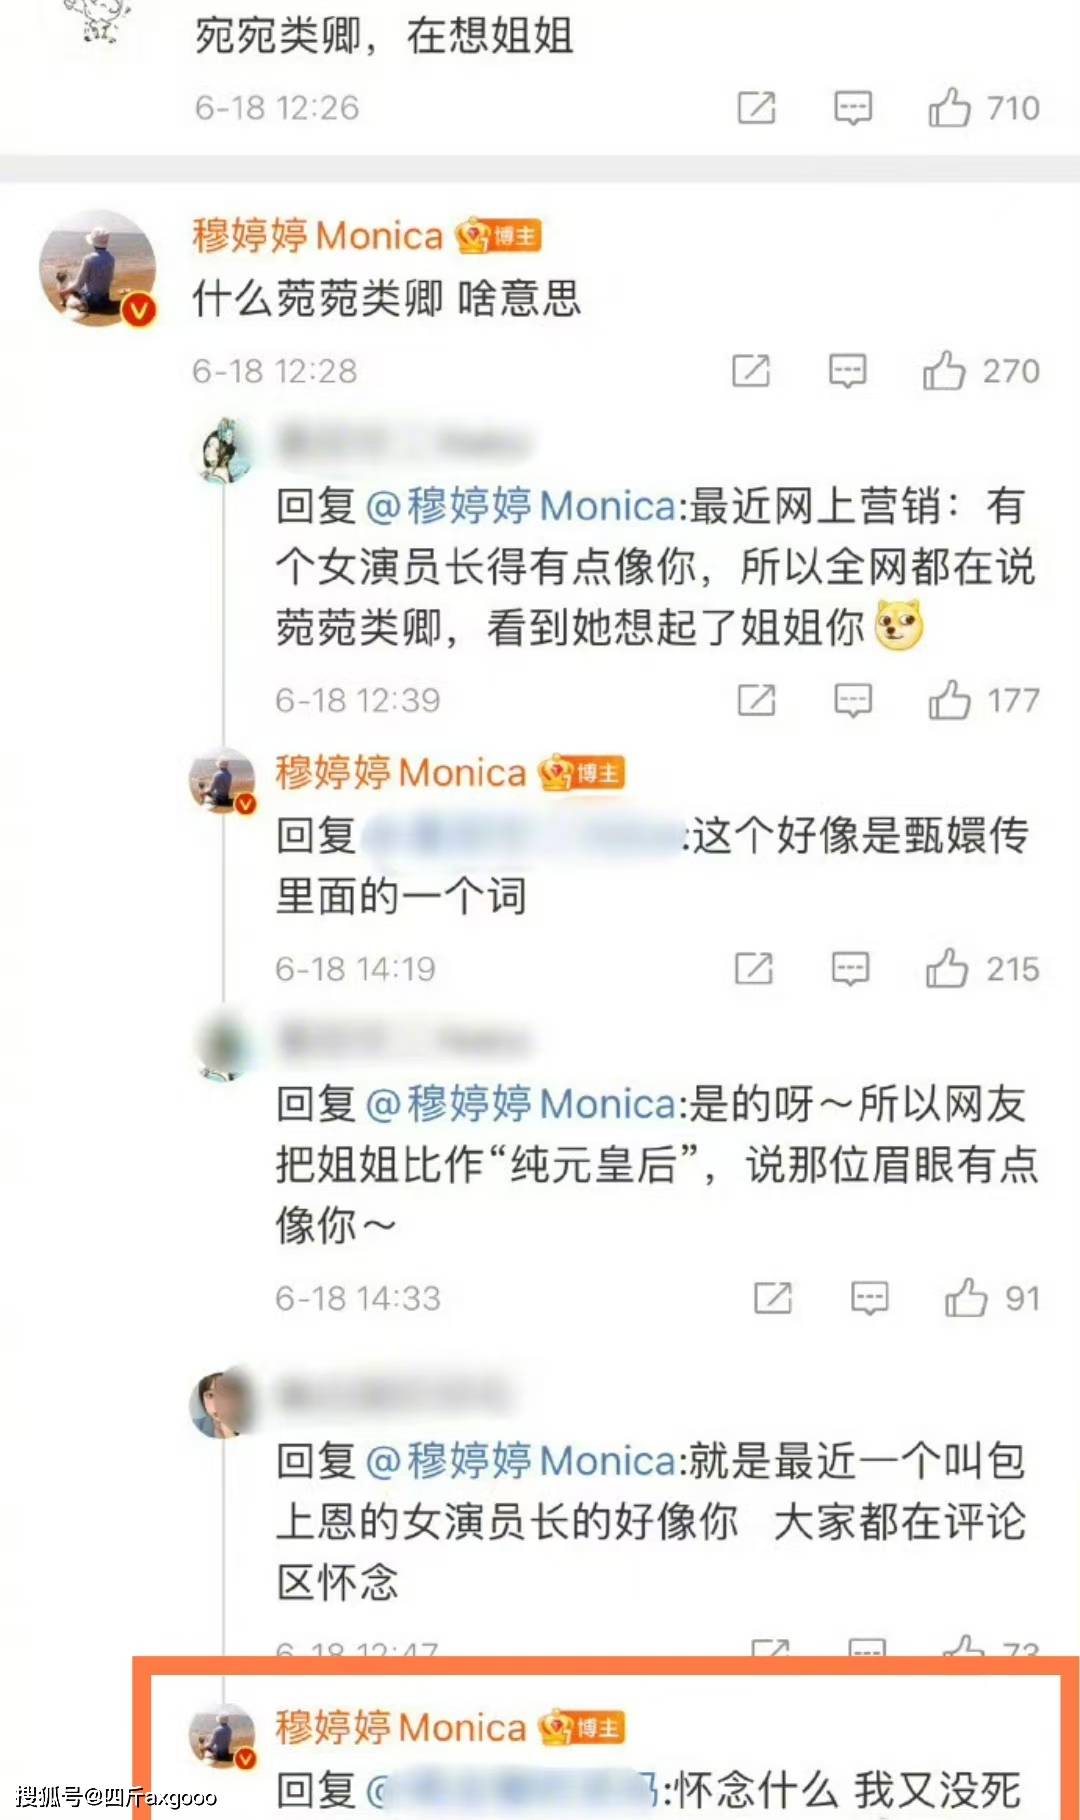Share the 6-18 12:28 comment by 穆婷婷Monica
This screenshot has width=1080, height=1820.
pyautogui.click(x=751, y=370)
